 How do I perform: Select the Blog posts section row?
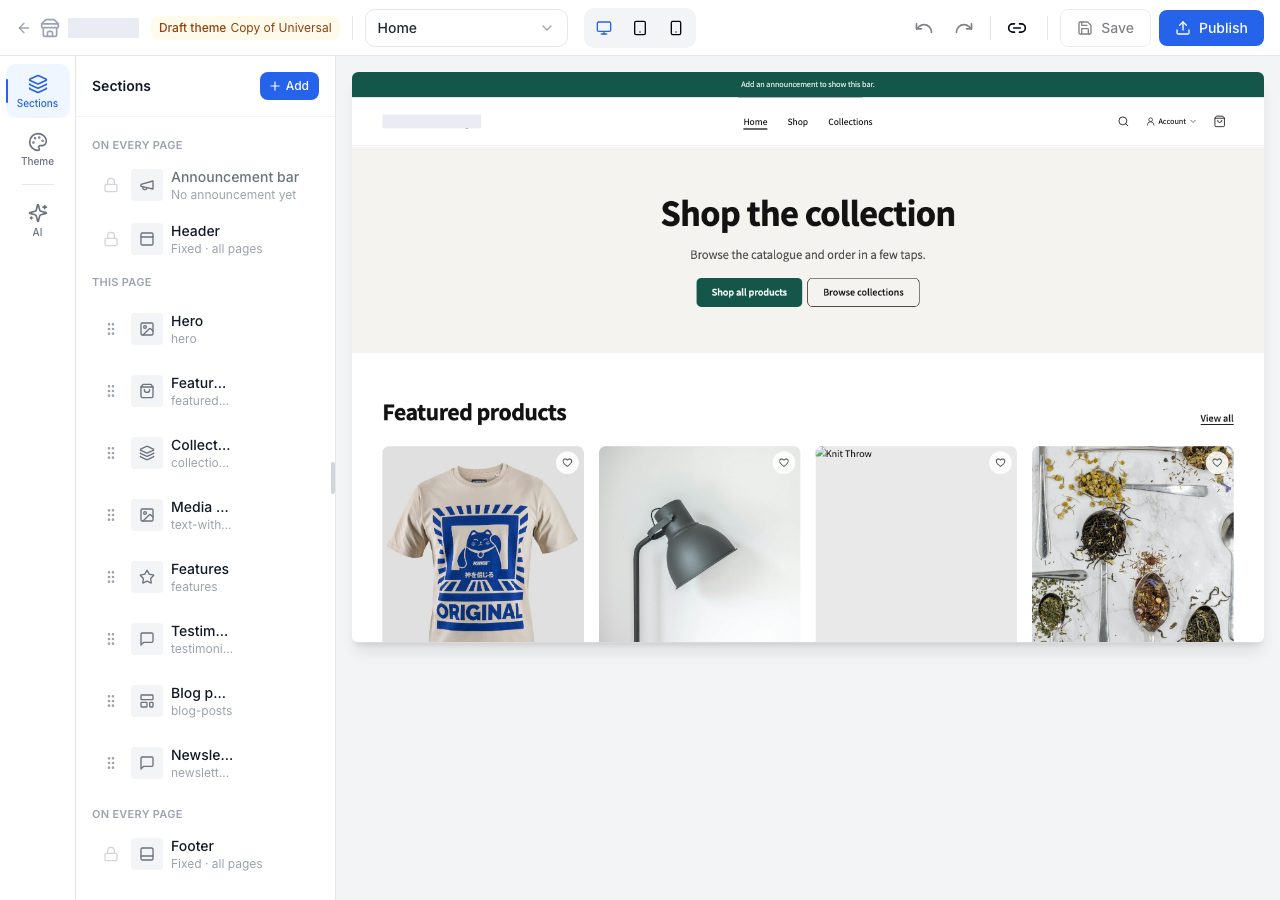click(x=205, y=701)
